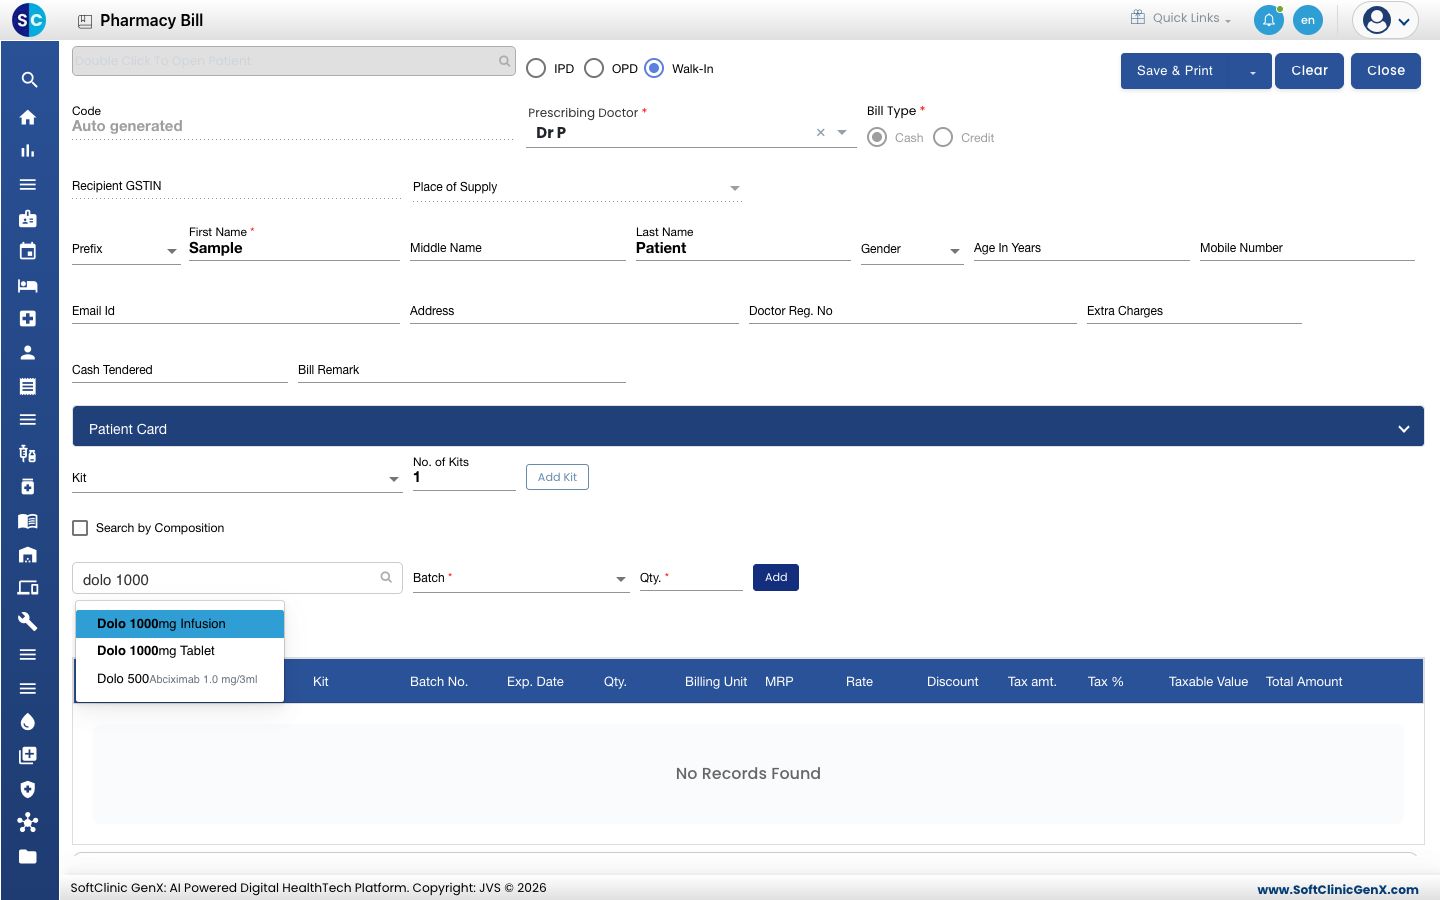Choose Cash bill type
Viewport: 1440px width, 900px height.
[x=877, y=137]
